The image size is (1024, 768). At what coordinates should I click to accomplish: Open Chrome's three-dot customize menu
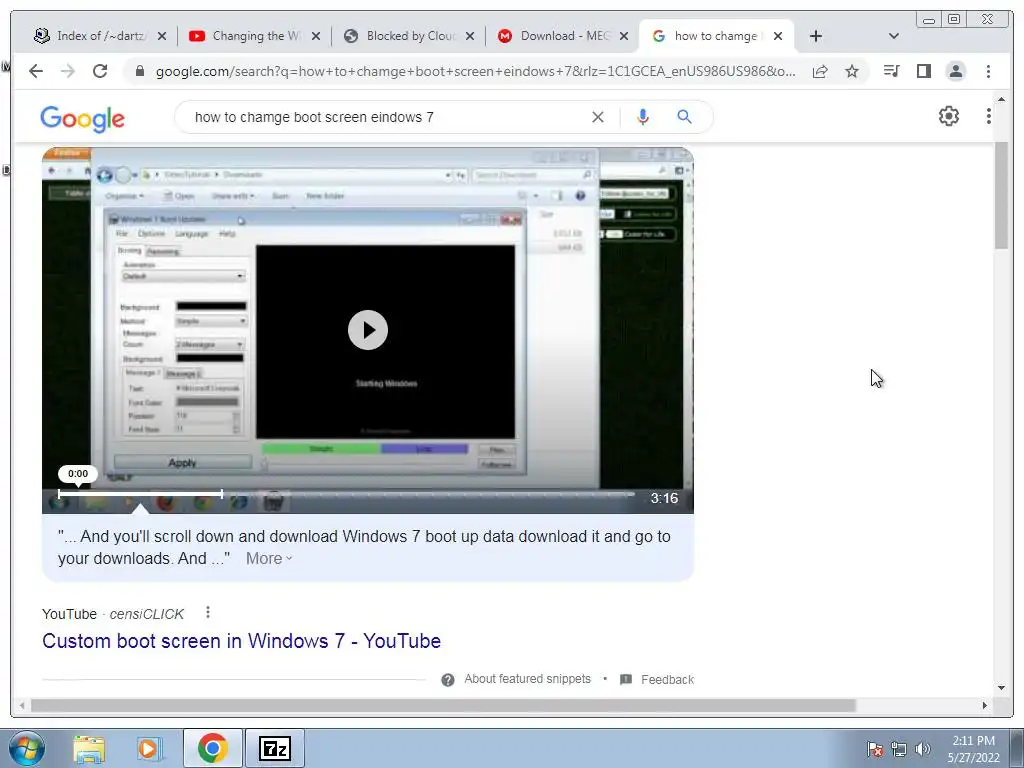[988, 71]
